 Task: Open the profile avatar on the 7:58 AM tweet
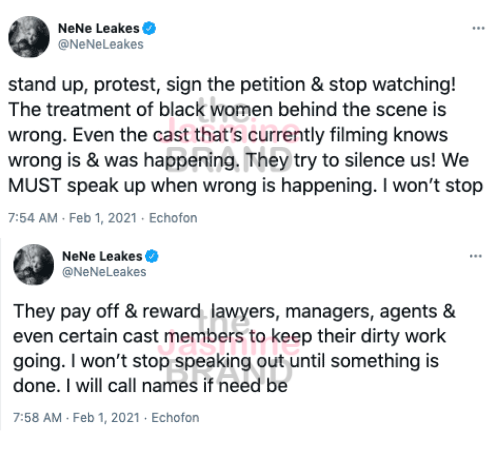[33, 264]
